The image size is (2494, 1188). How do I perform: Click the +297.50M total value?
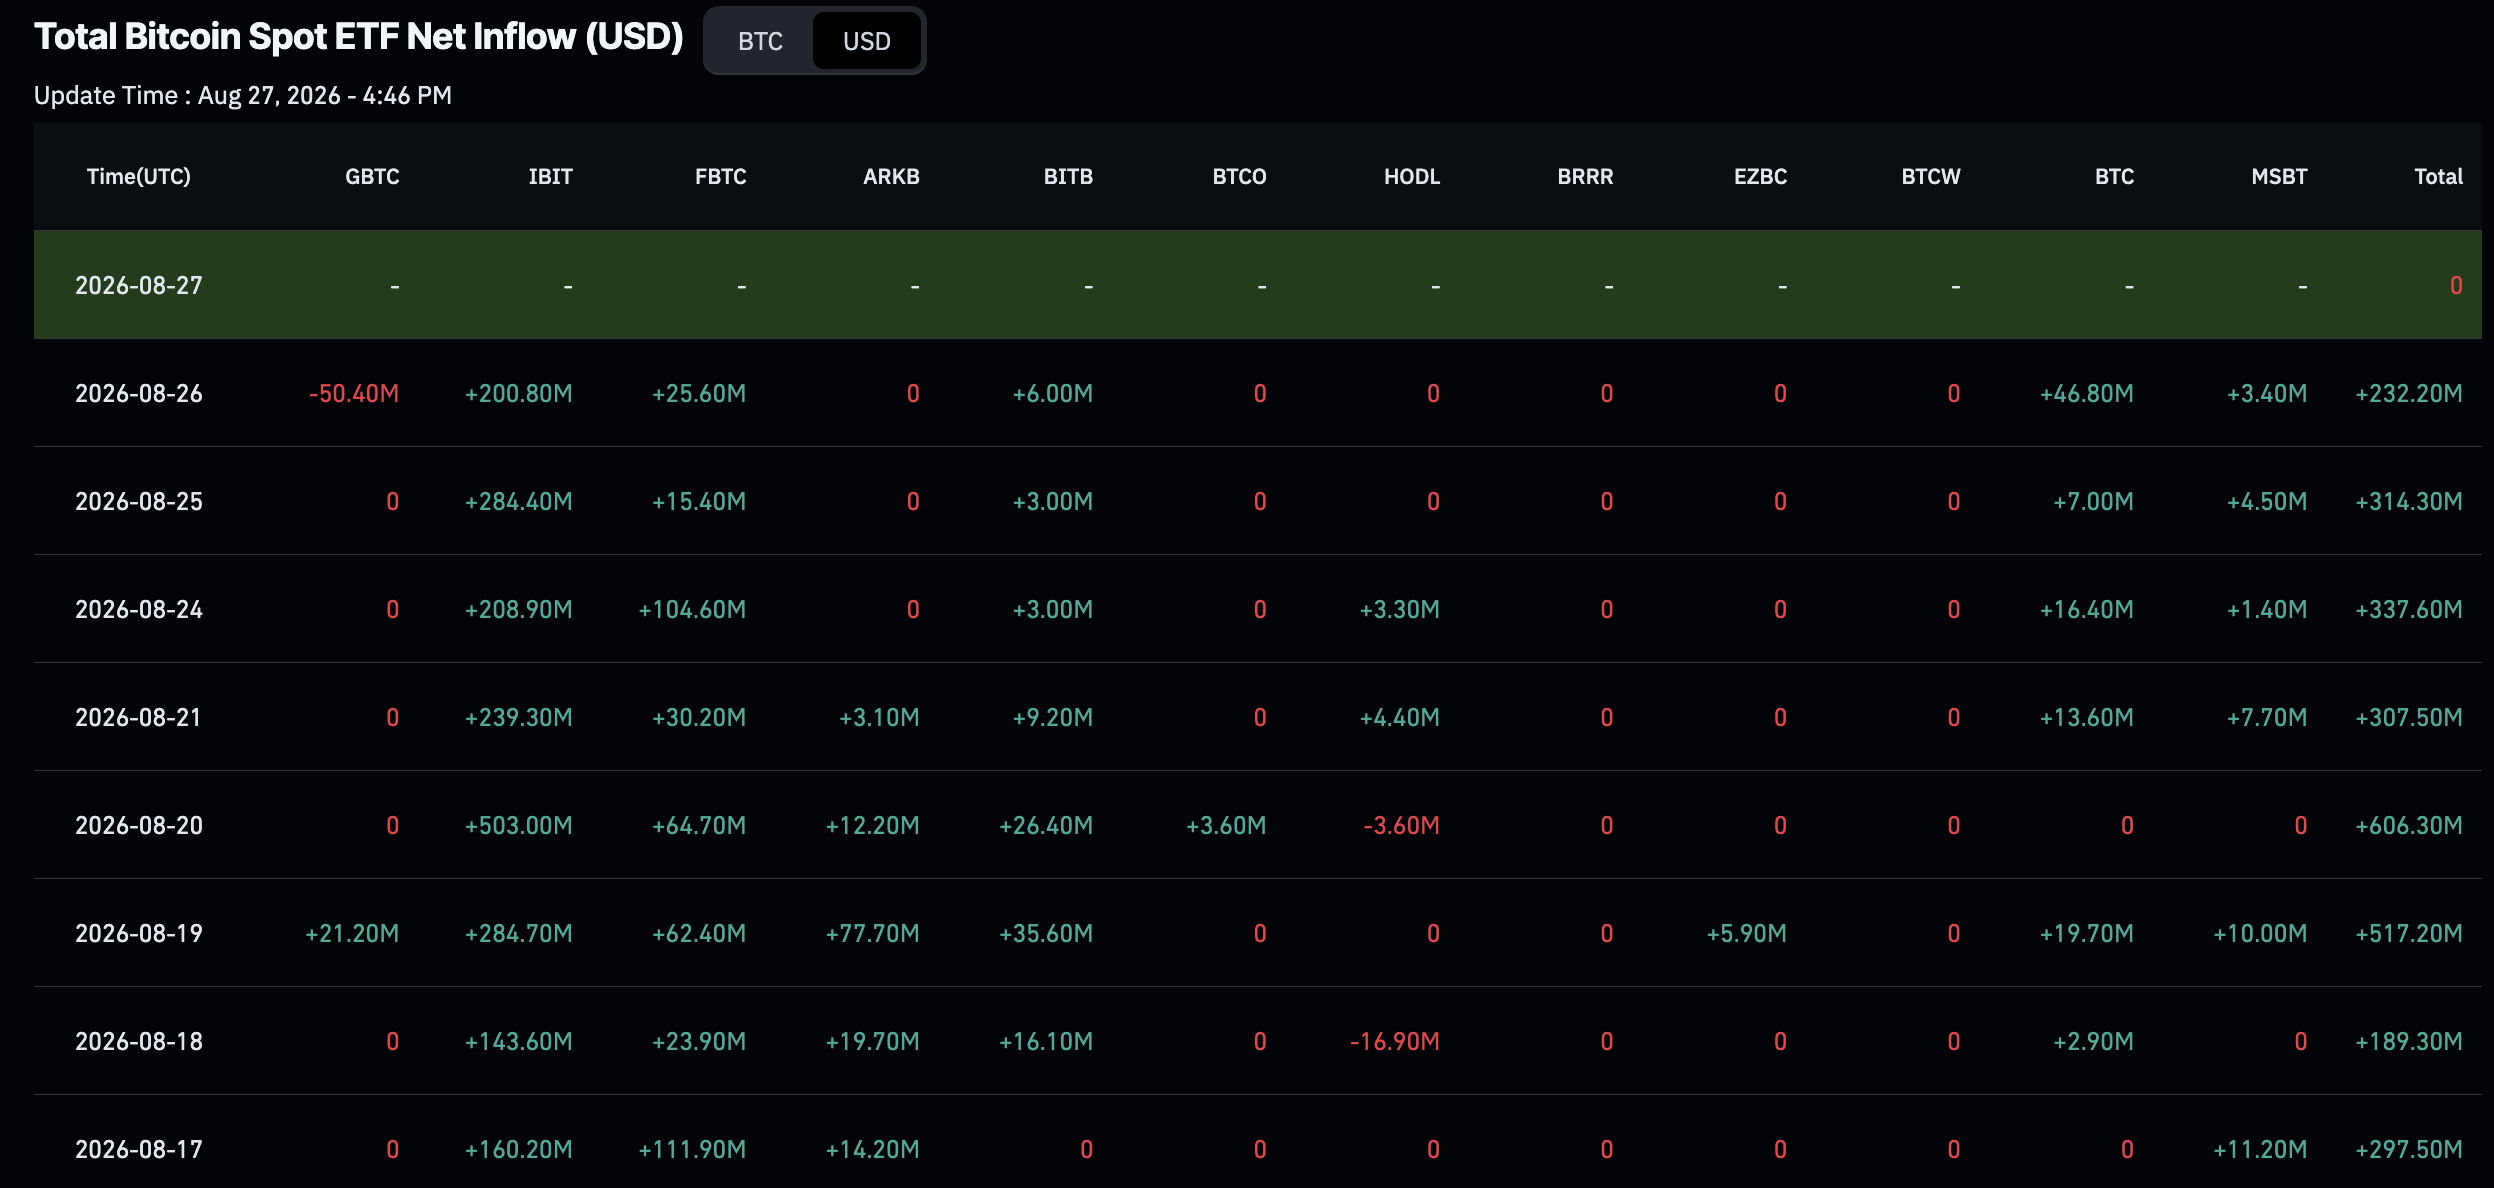pos(2409,1150)
